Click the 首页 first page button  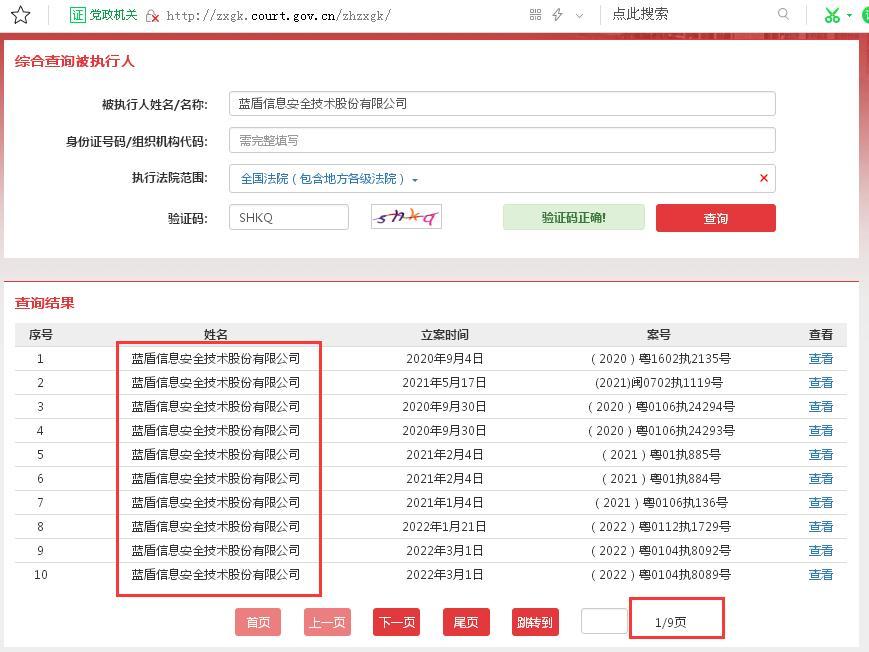point(258,622)
